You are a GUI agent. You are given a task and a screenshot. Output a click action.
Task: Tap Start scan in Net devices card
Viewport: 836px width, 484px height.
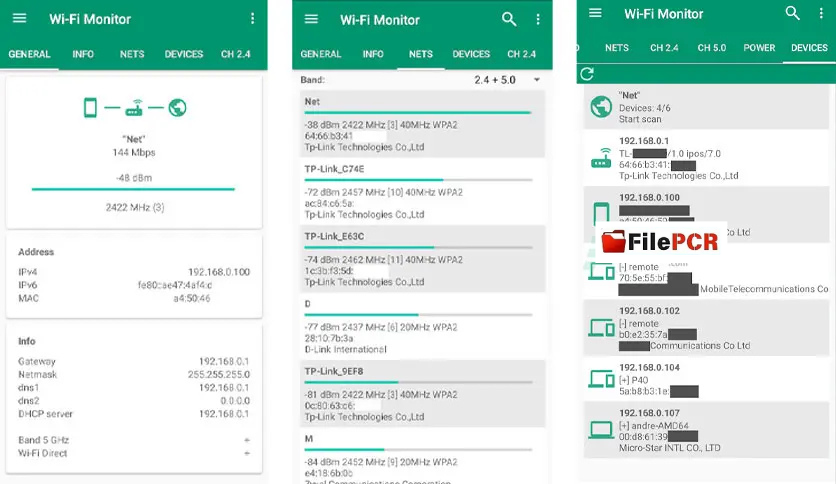640,119
